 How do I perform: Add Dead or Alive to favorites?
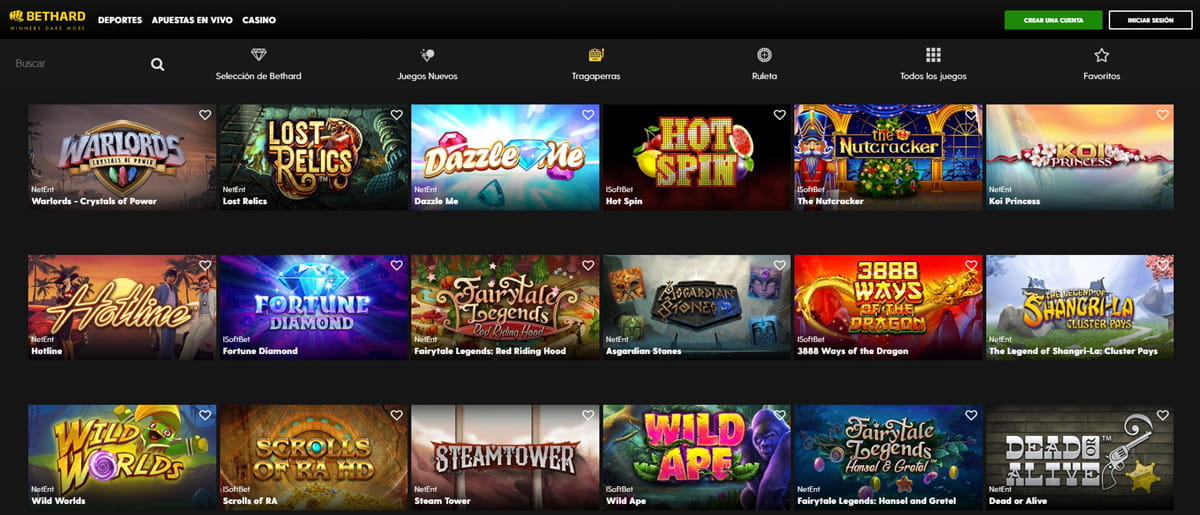coord(1162,415)
